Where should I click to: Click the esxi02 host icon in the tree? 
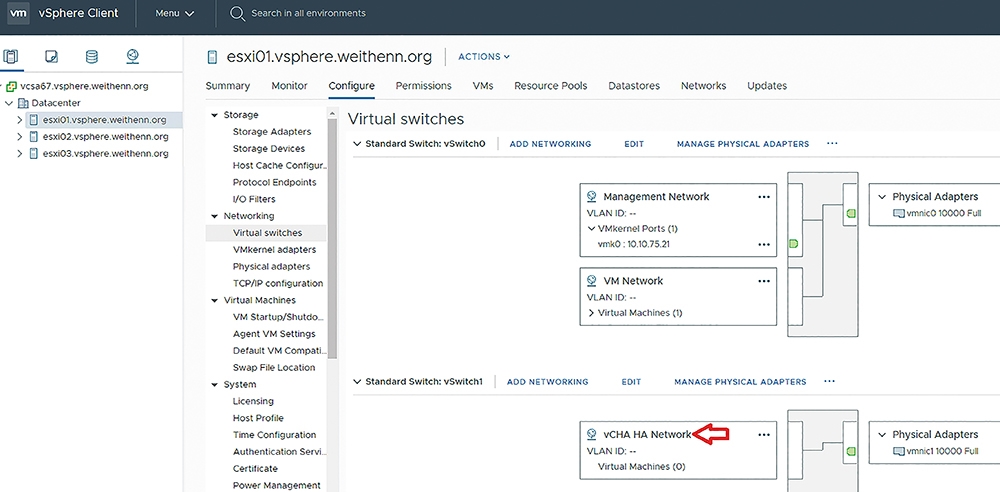(34, 137)
